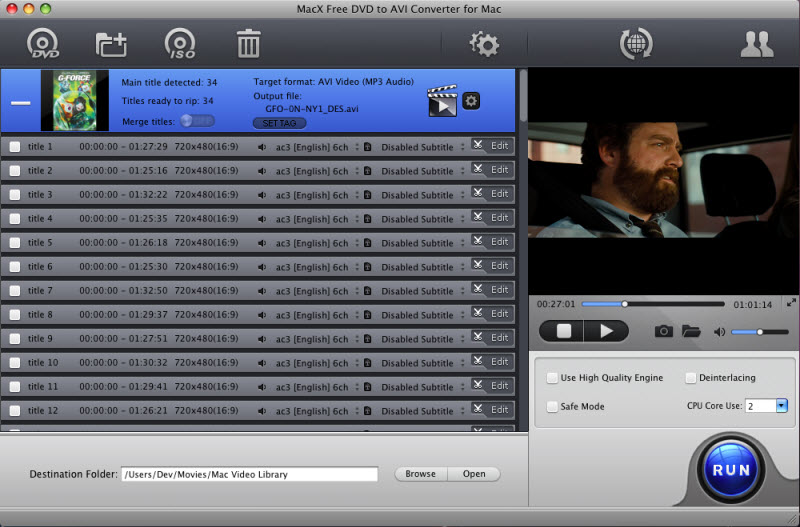Open settings via the toolbar gear icon
This screenshot has height=527, width=800.
[x=484, y=44]
